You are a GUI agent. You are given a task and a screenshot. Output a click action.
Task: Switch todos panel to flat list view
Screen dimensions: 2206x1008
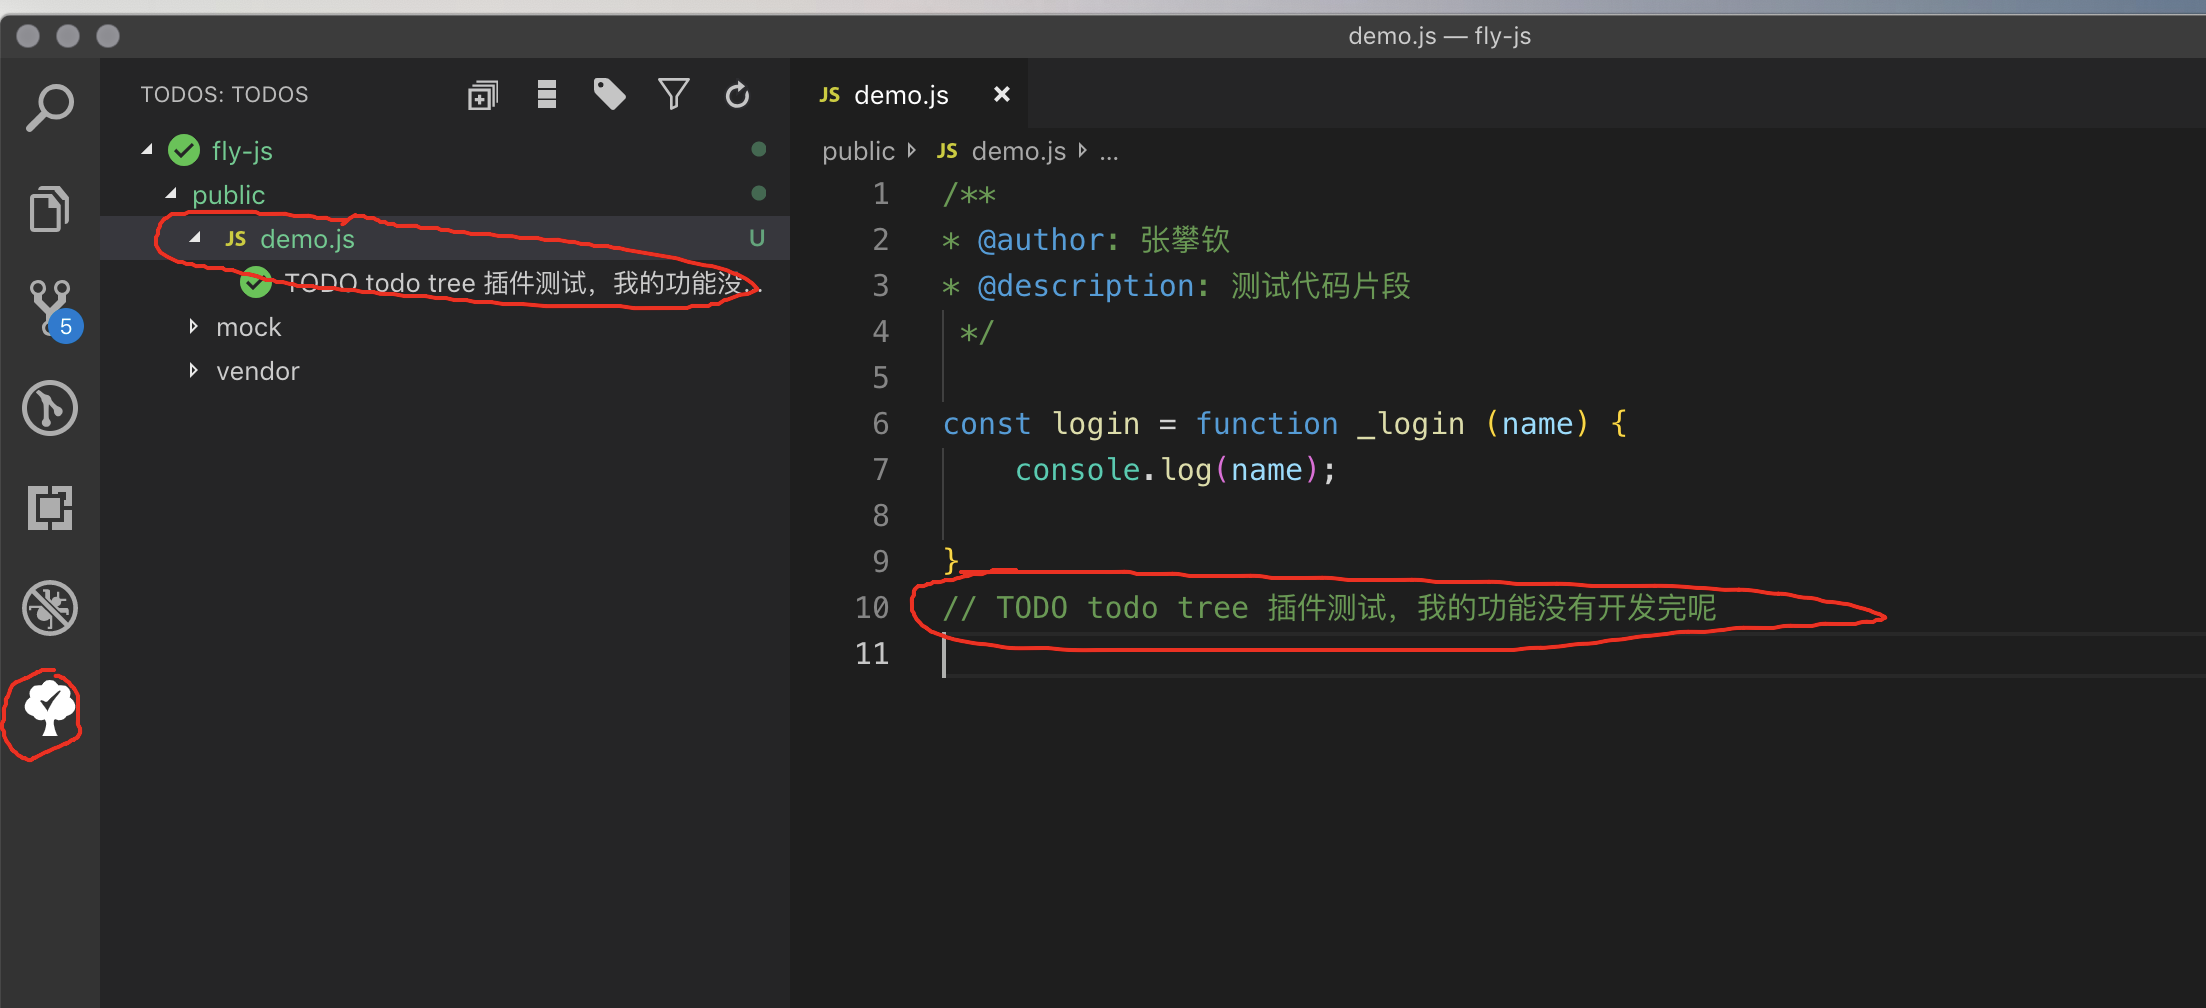coord(546,94)
